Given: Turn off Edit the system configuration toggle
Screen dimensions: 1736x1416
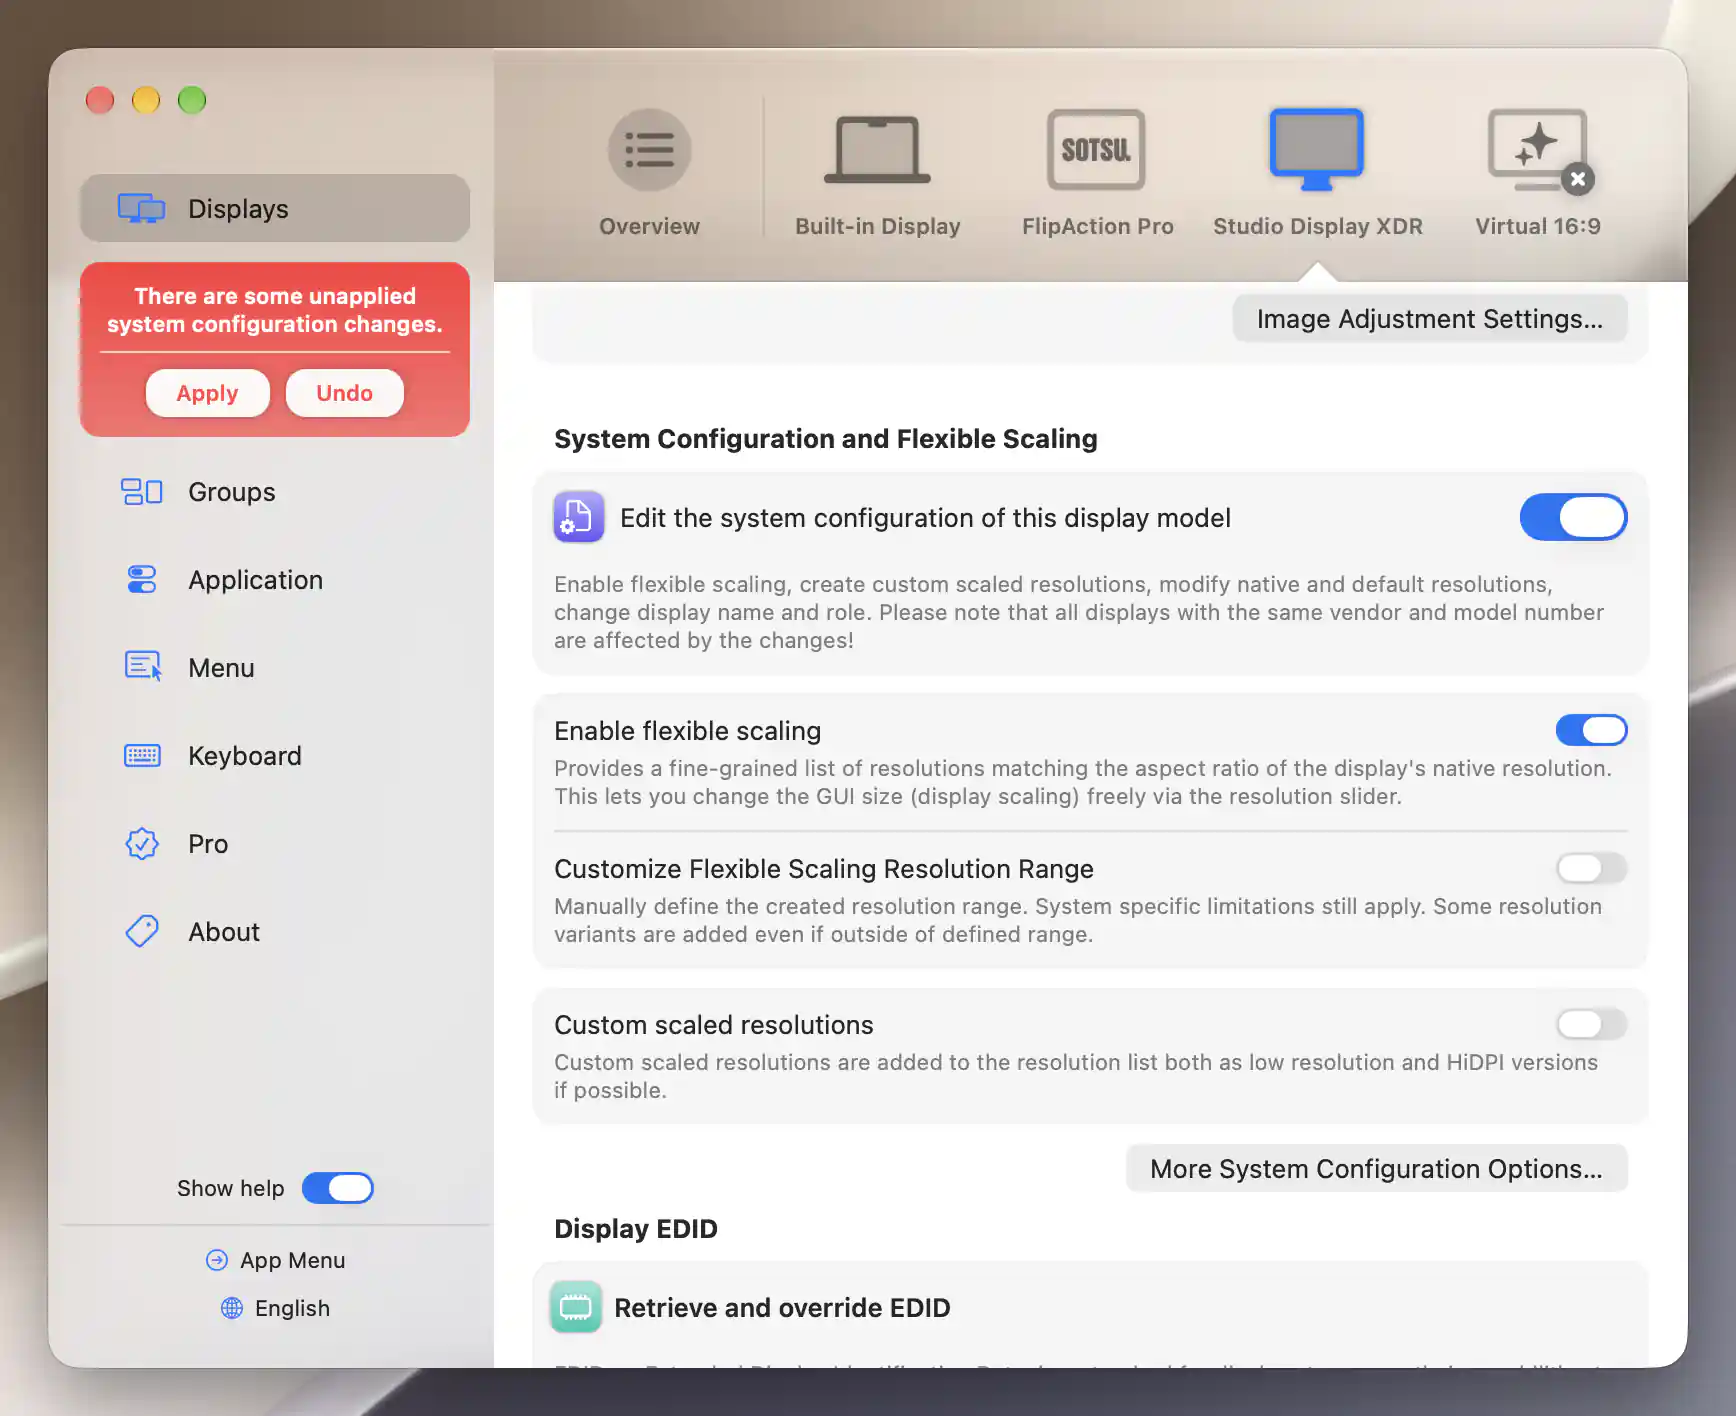Looking at the screenshot, I should point(1573,517).
